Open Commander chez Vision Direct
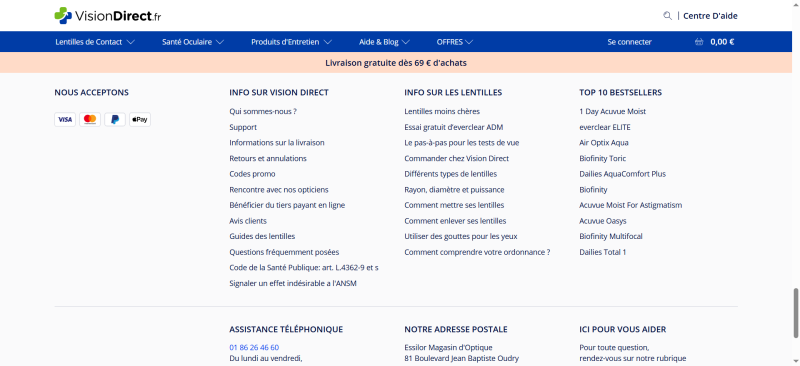The image size is (800, 366). 457,158
